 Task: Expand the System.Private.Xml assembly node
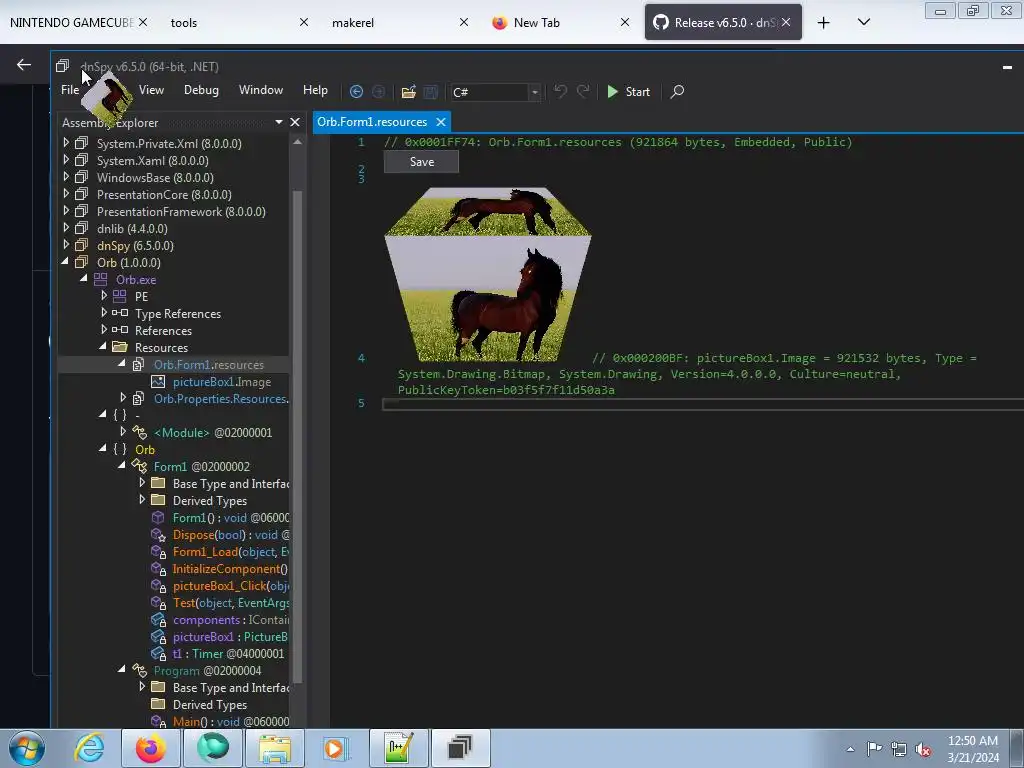tap(66, 142)
